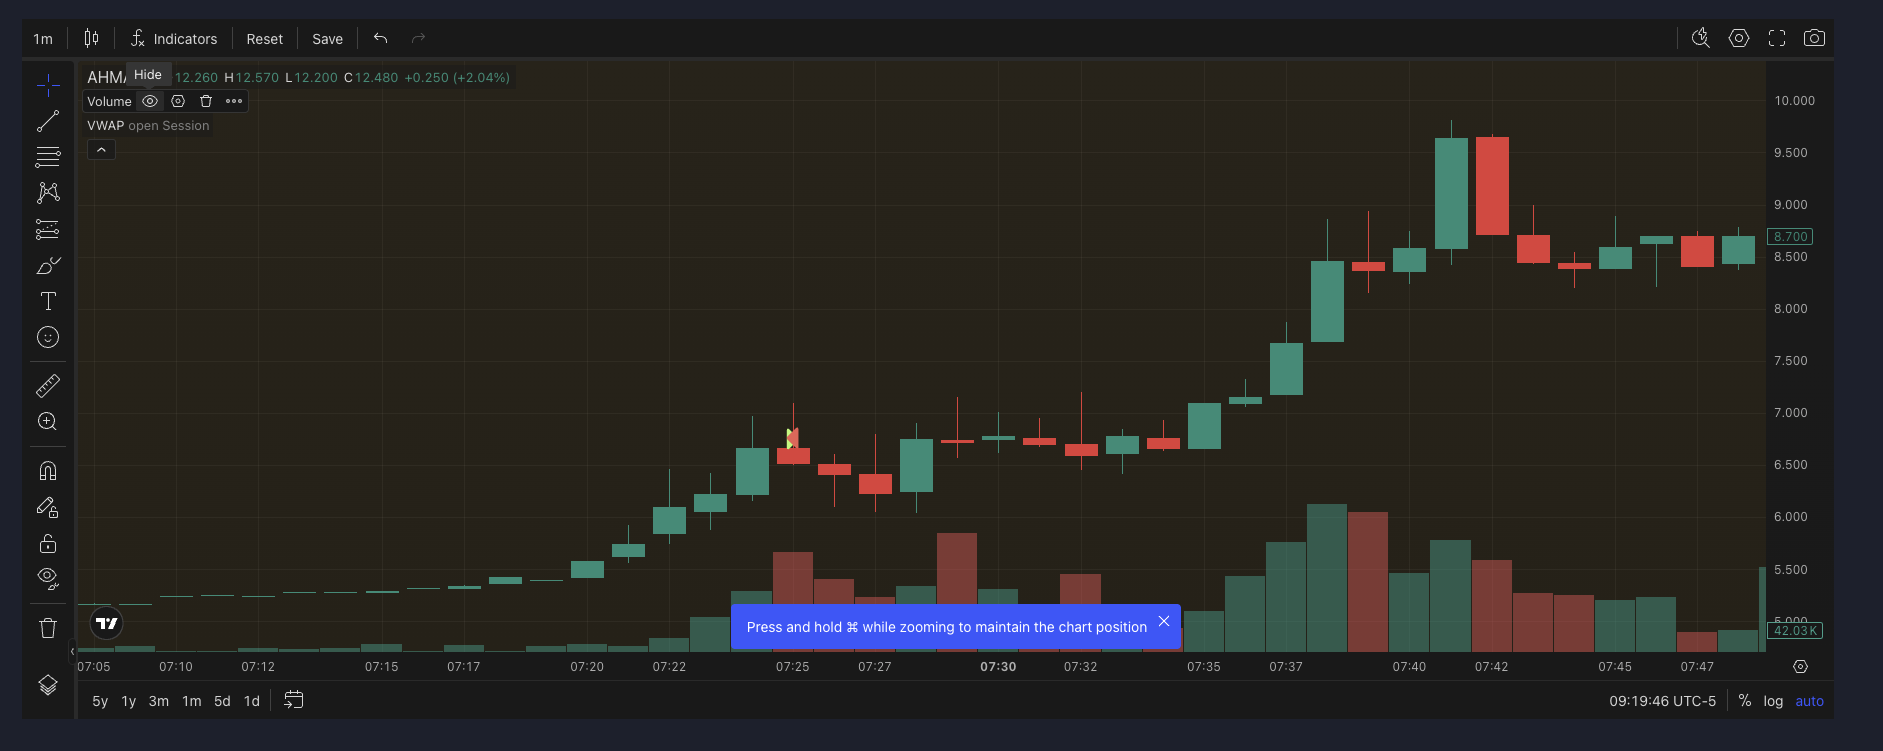Click the trash icon to remove drawings
The width and height of the screenshot is (1883, 751).
tap(48, 628)
